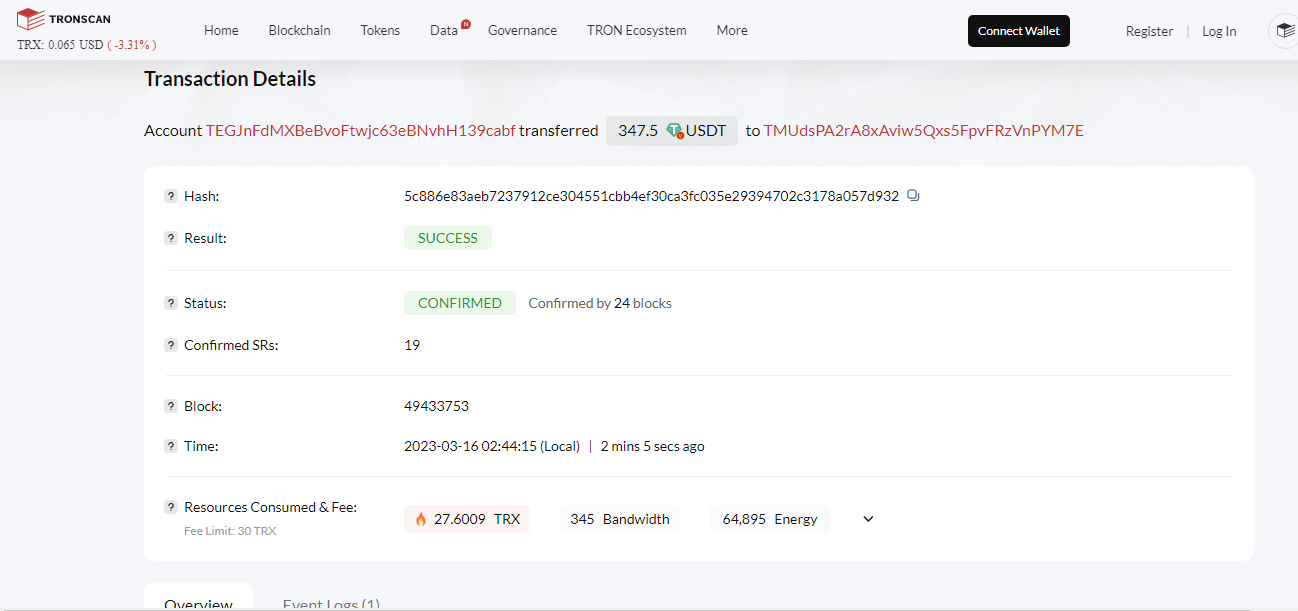This screenshot has height=611, width=1298.
Task: Open recipient address TMUdsPA2rA8xAviw5Qxs5FpvFRzVnPYM7E
Action: point(924,131)
